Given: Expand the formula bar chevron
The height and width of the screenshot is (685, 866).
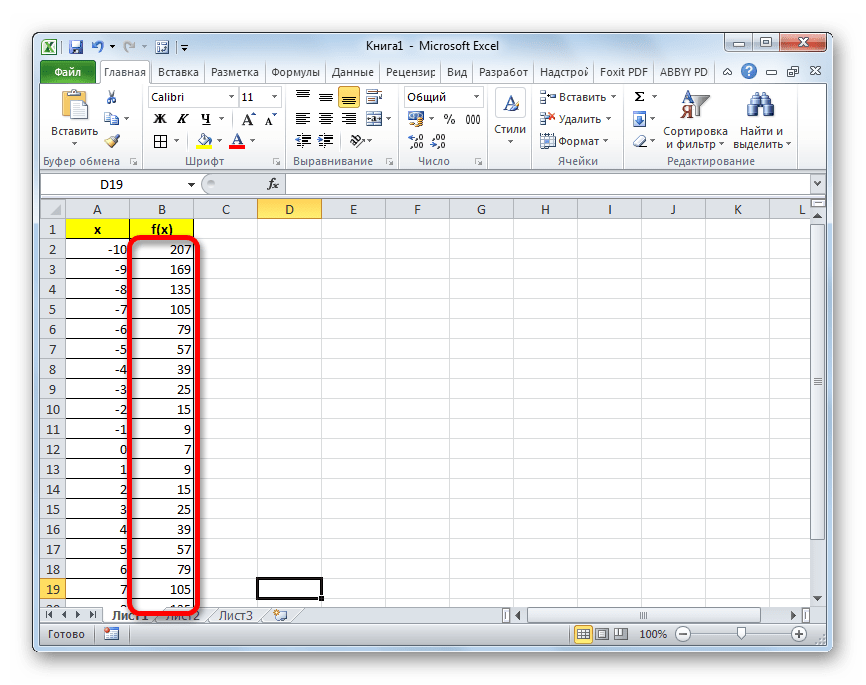Looking at the screenshot, I should (x=817, y=183).
